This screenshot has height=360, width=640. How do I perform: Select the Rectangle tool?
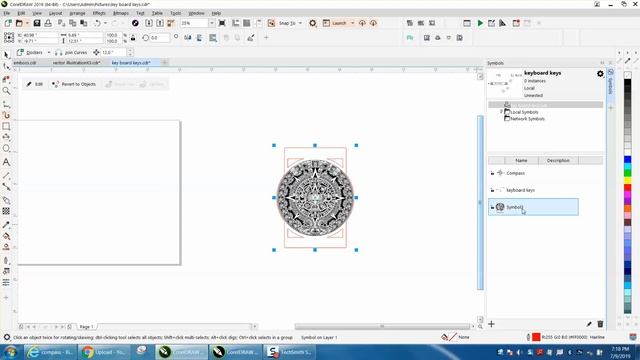6,127
